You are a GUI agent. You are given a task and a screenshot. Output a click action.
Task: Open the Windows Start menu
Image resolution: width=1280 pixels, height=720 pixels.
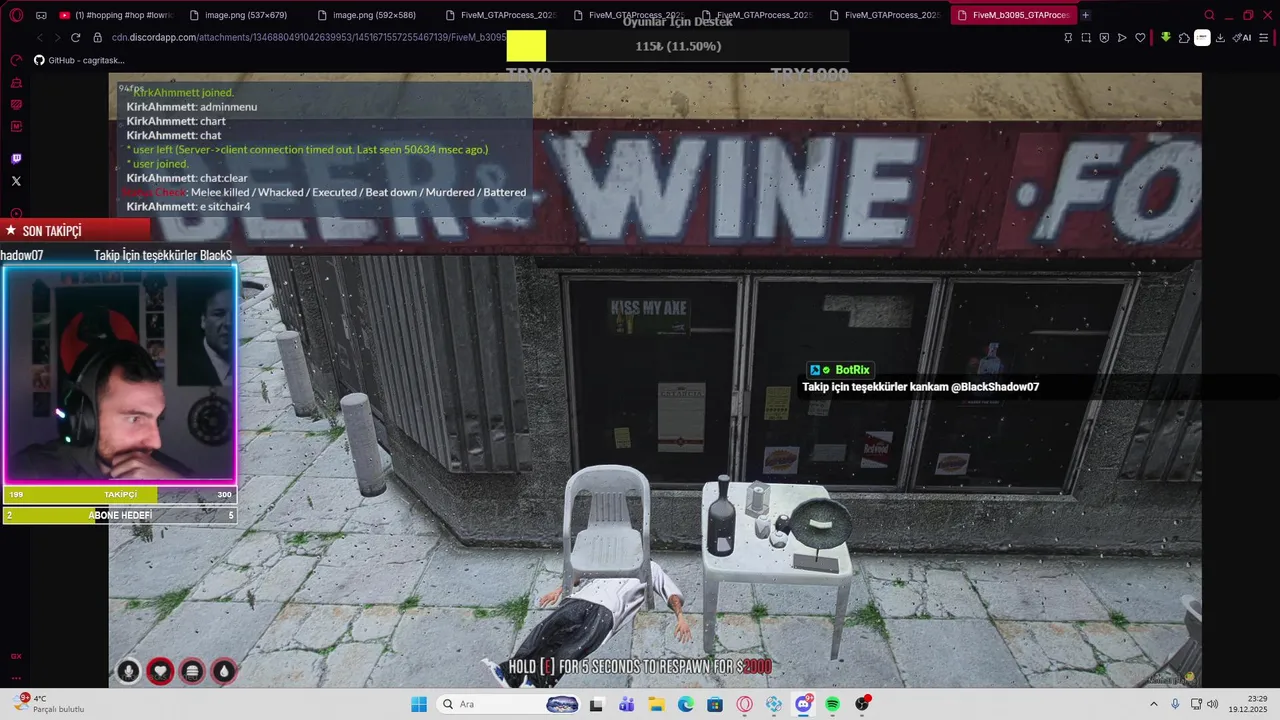click(x=418, y=704)
